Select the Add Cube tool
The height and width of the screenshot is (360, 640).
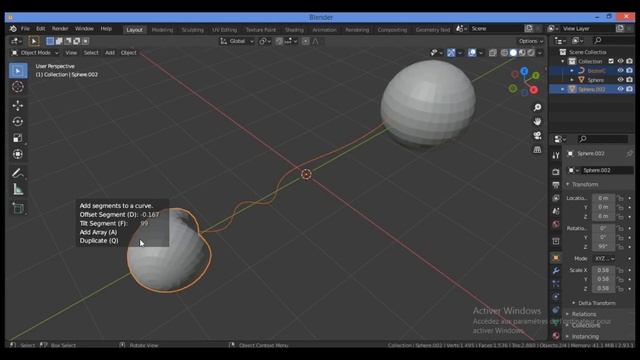tap(18, 208)
